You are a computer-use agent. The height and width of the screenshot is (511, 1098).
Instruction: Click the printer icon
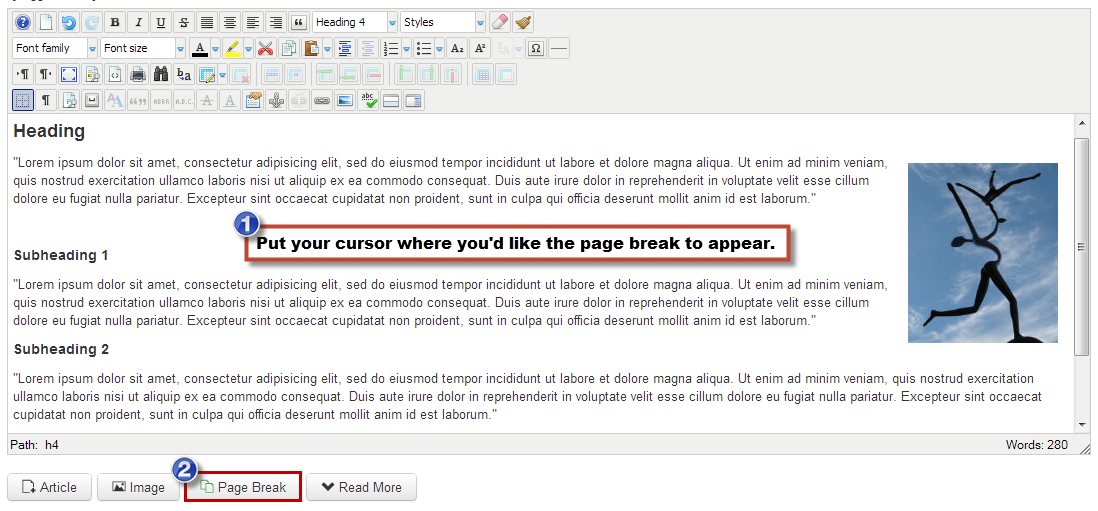pos(139,74)
